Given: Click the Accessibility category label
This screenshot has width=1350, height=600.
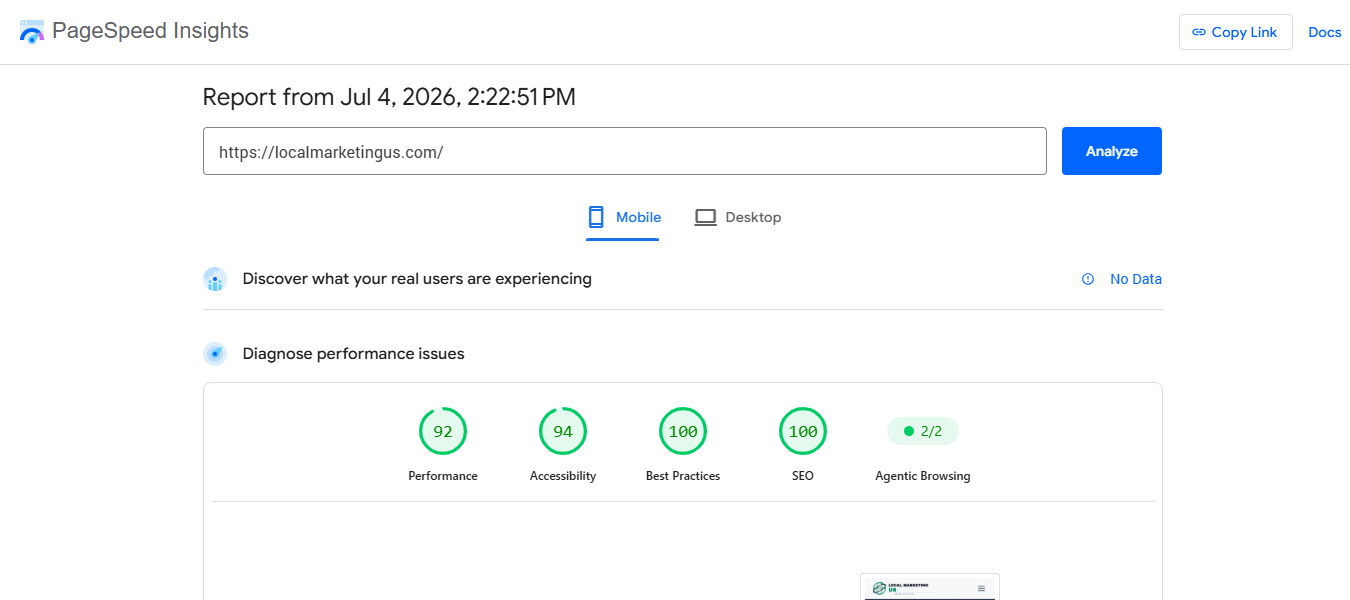Looking at the screenshot, I should click(x=563, y=476).
